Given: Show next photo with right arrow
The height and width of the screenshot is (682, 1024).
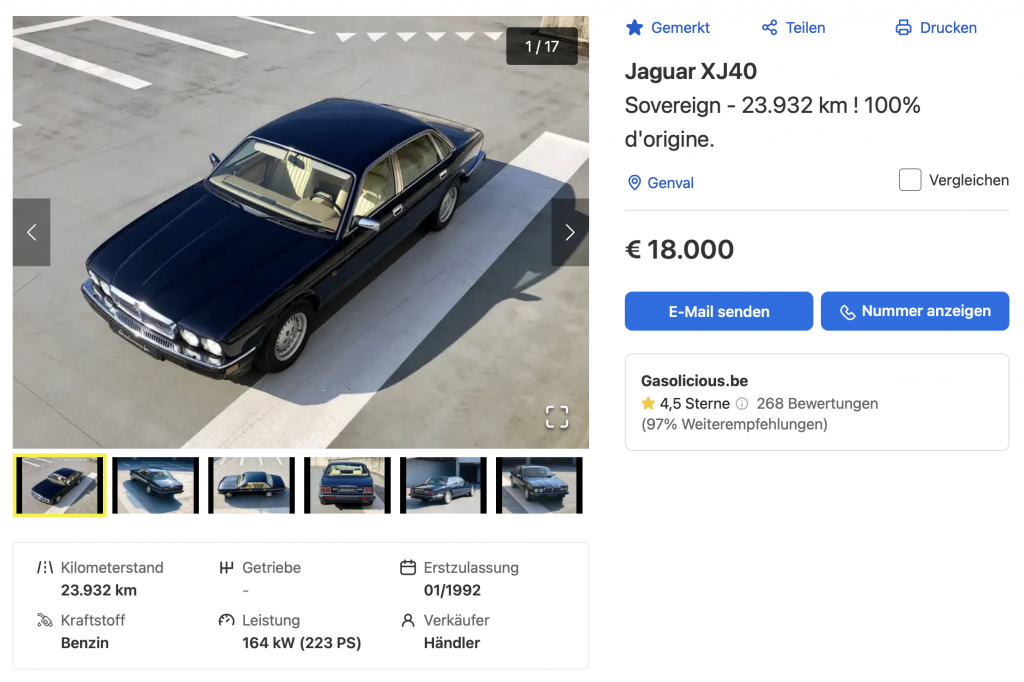Looking at the screenshot, I should click(569, 232).
